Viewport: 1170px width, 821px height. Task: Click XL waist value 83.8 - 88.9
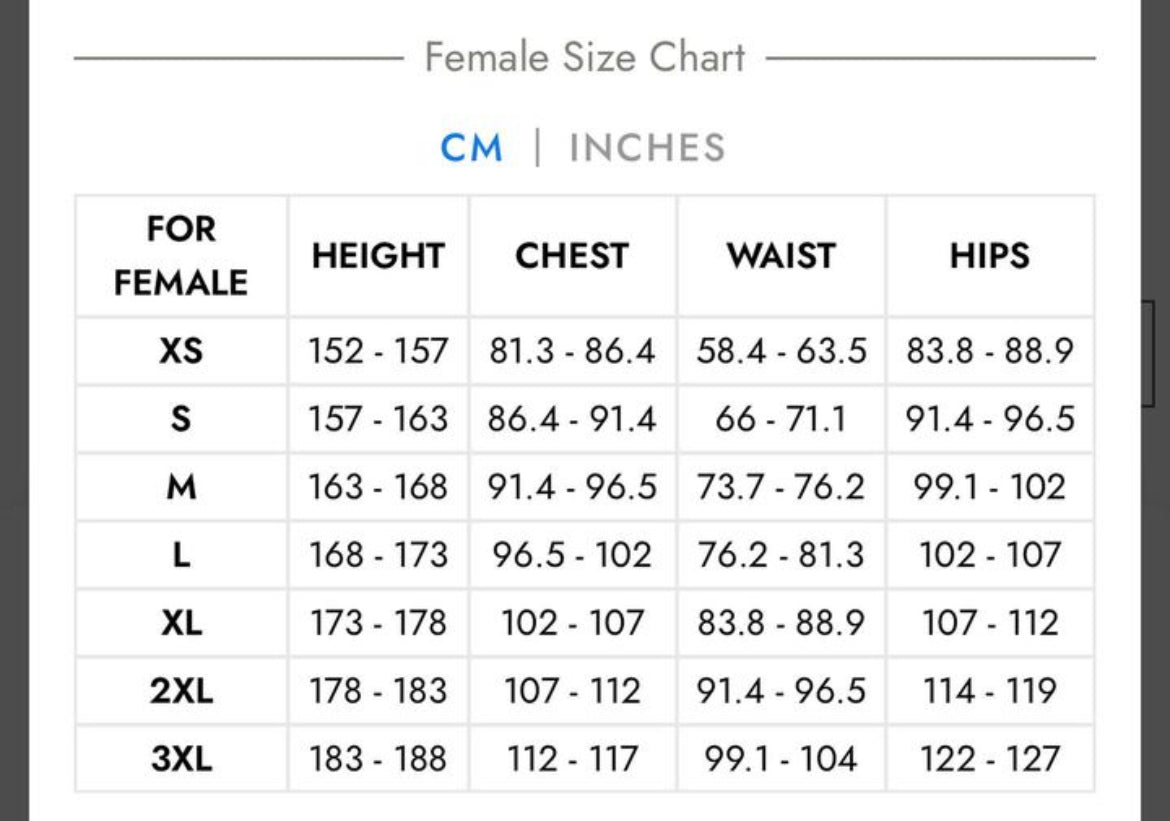[x=781, y=623]
